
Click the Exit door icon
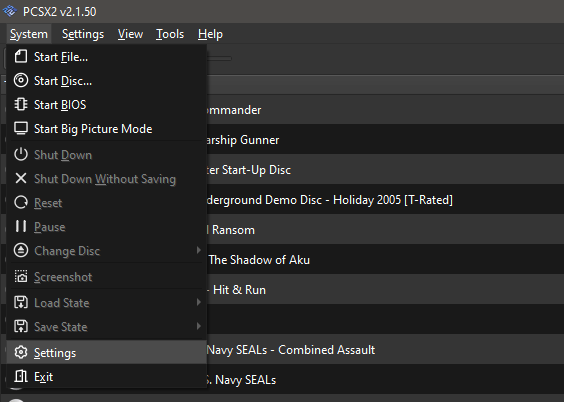click(x=21, y=376)
